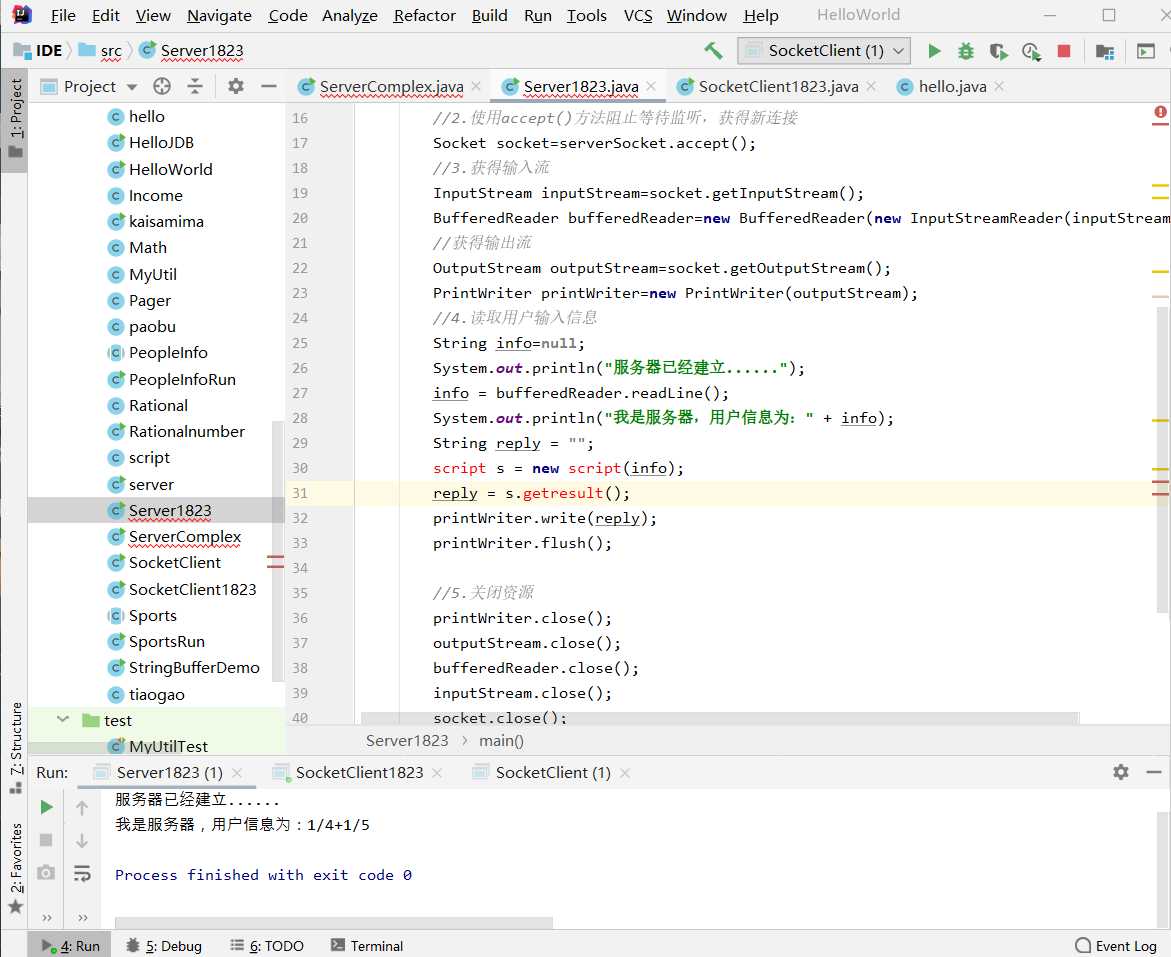Select HelloWorld in project tree

pos(170,170)
